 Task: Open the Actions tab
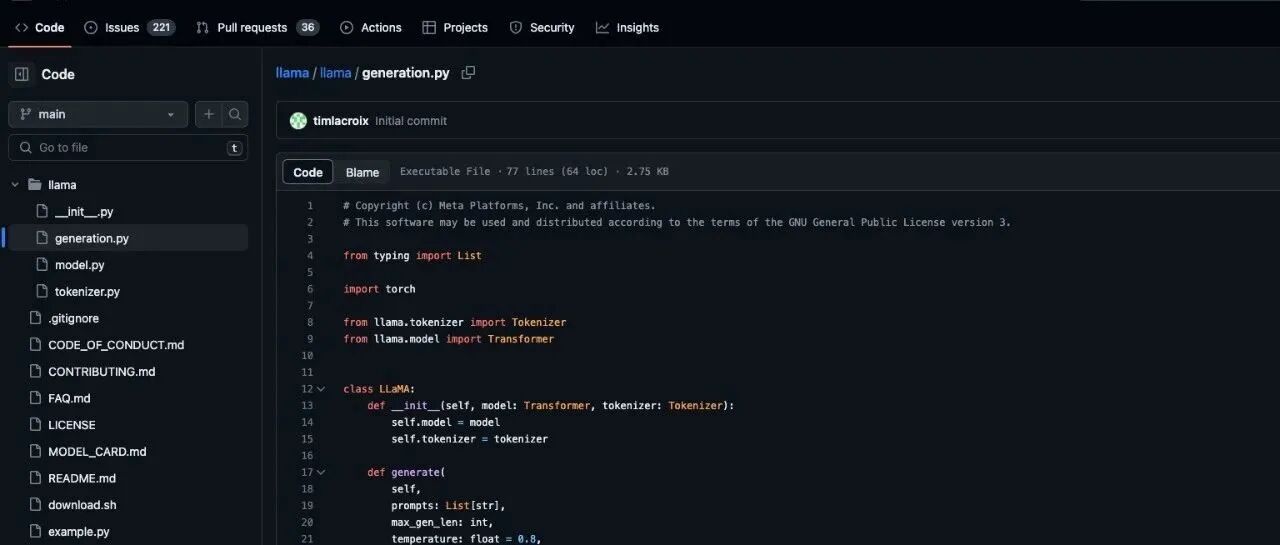tap(370, 28)
